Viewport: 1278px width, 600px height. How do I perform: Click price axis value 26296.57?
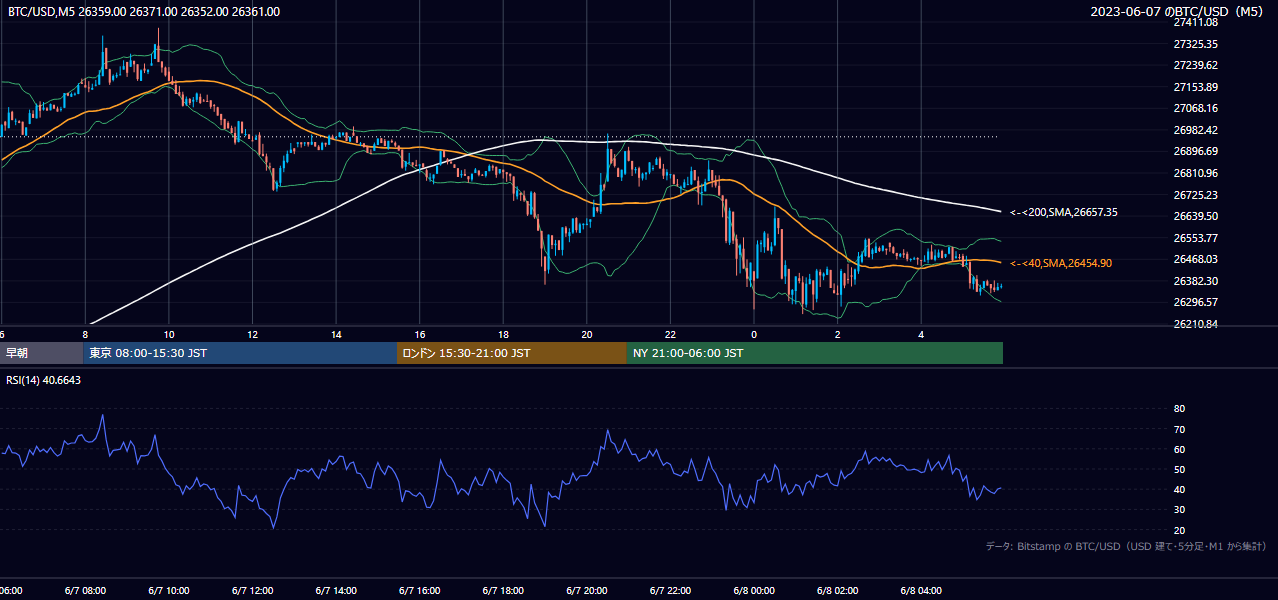coord(1195,302)
